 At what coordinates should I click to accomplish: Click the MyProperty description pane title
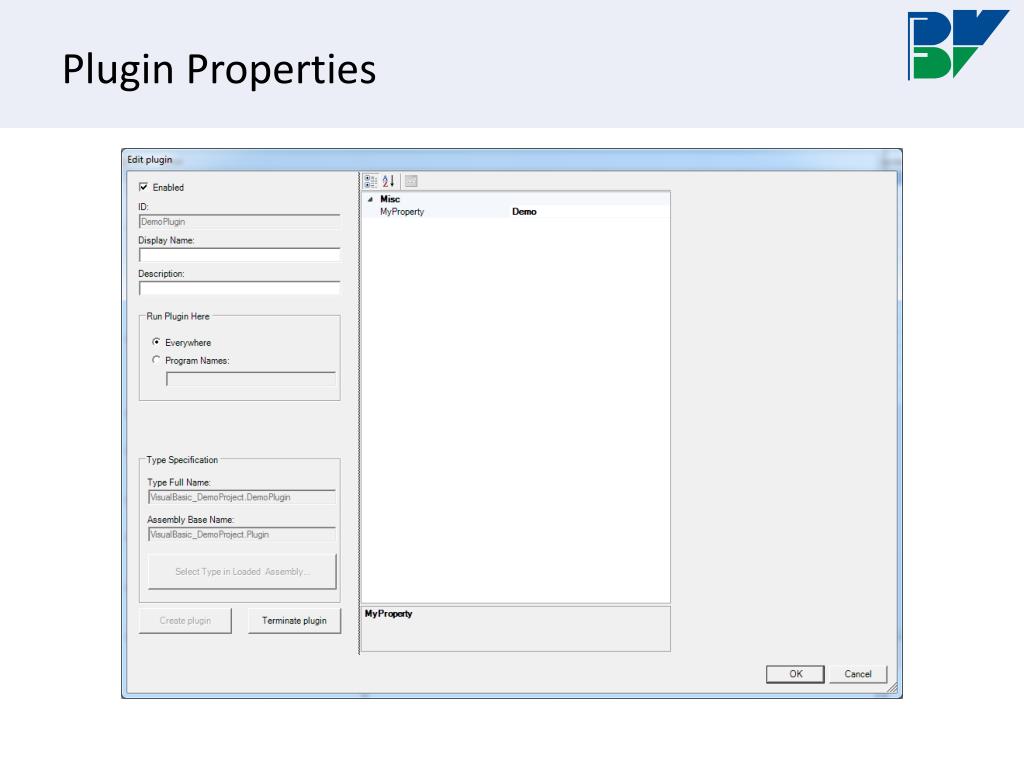(x=389, y=614)
